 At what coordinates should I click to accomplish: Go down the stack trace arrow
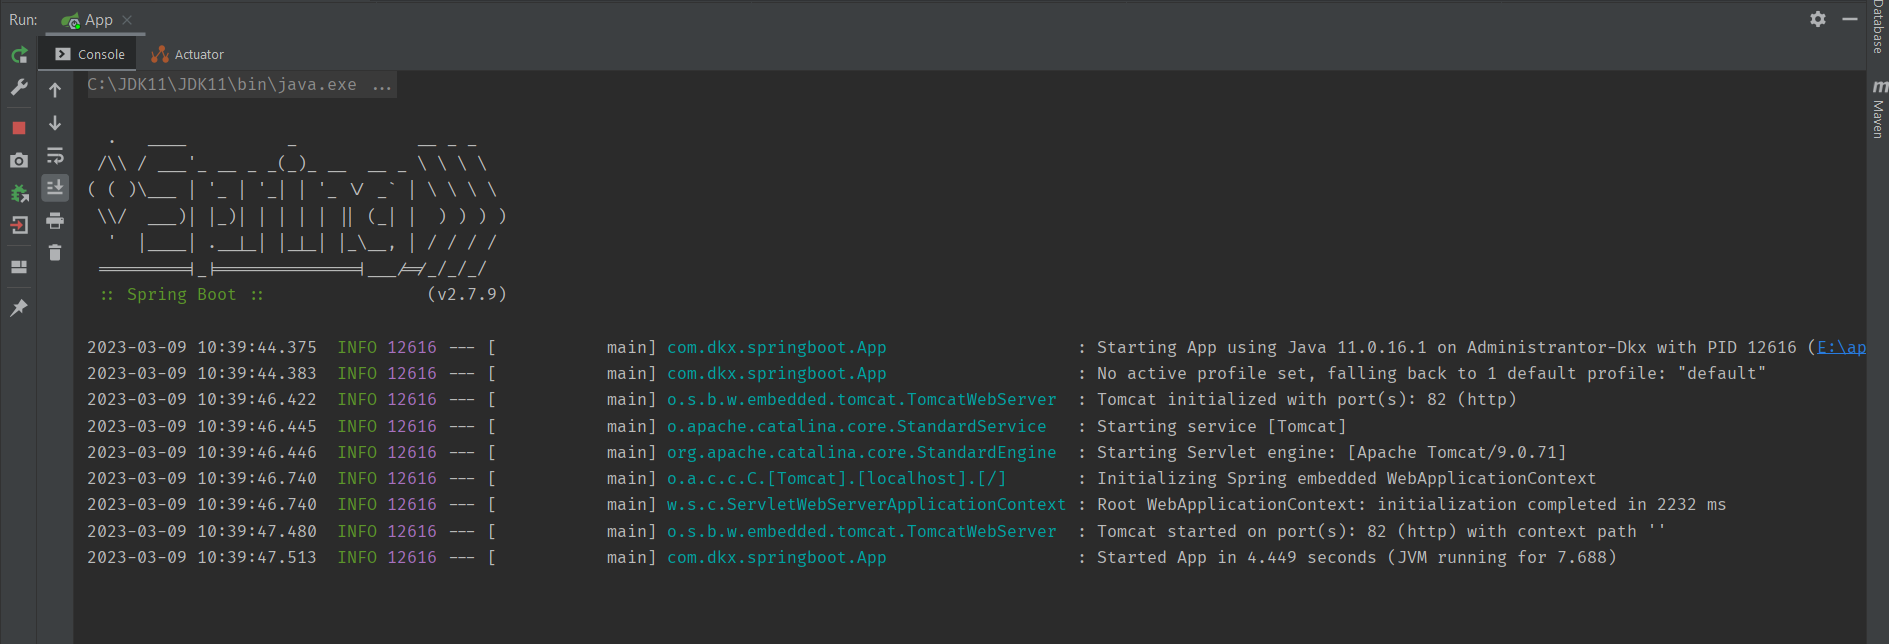click(55, 123)
